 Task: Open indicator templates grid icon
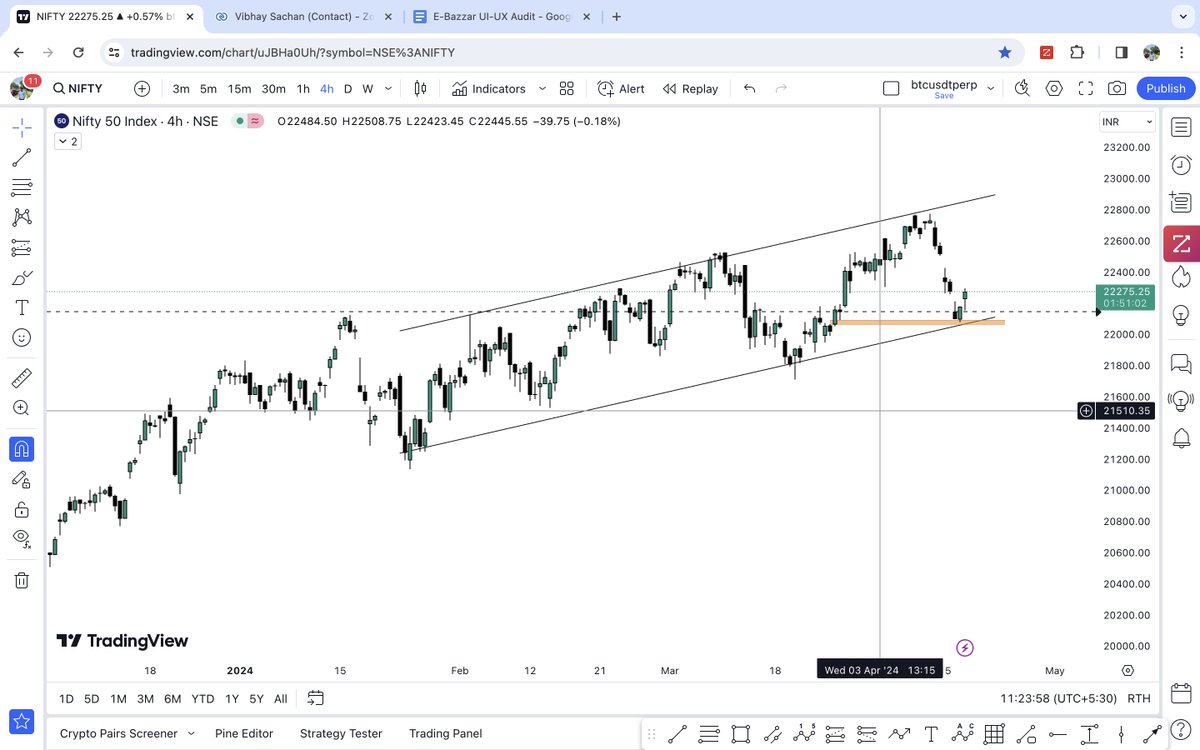point(567,88)
